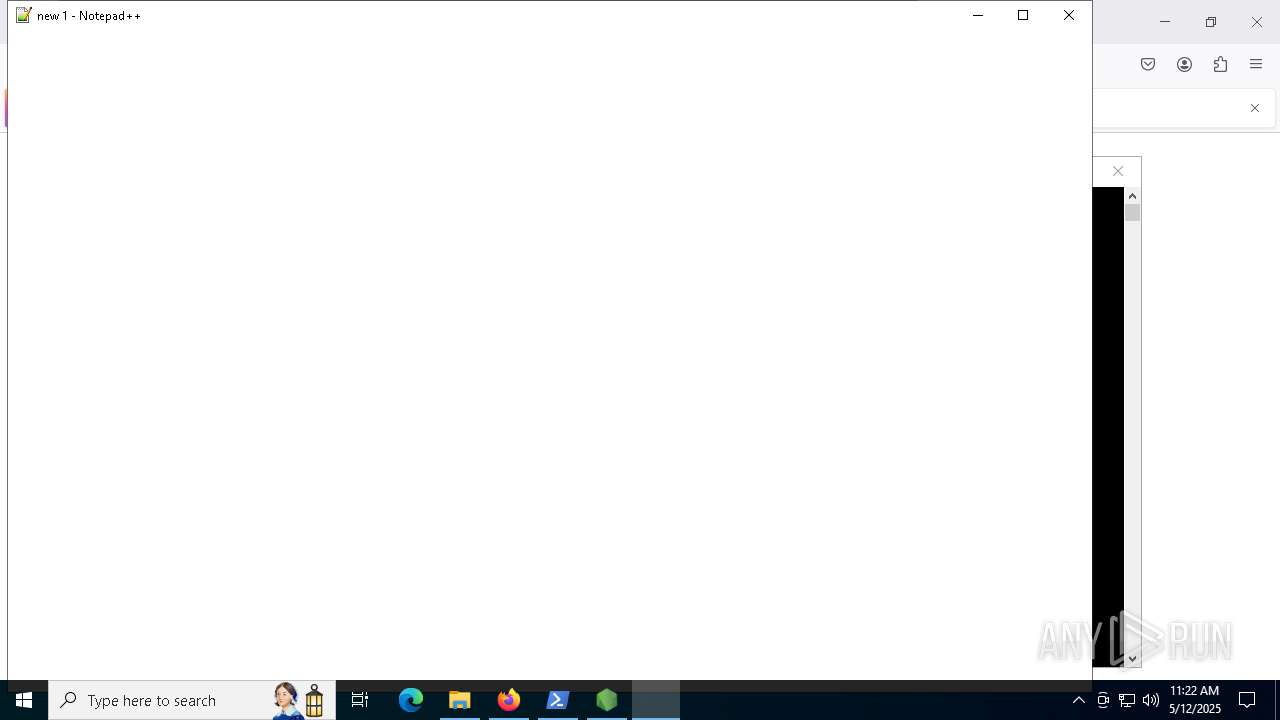
Task: Open Firefox extensions puzzle icon
Action: click(1220, 64)
